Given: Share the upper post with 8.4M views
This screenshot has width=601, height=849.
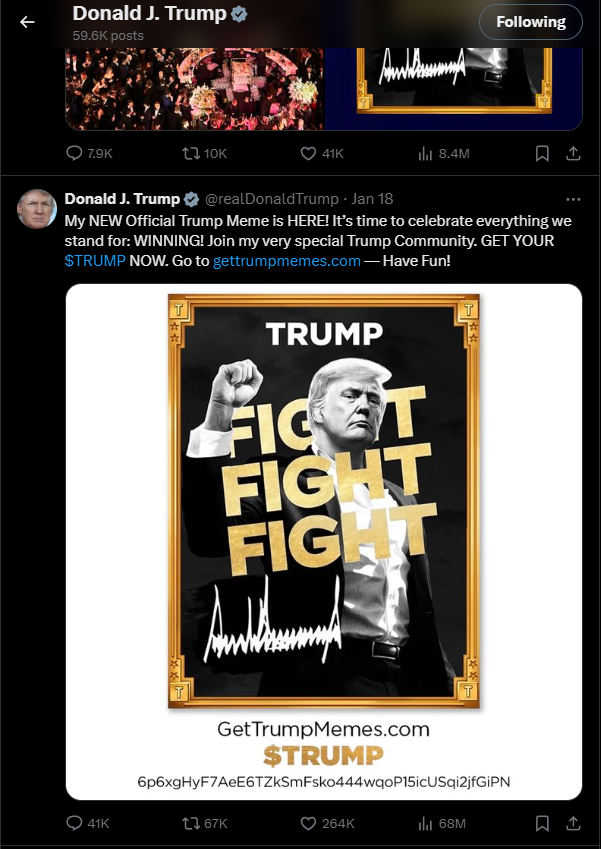Looking at the screenshot, I should (573, 153).
